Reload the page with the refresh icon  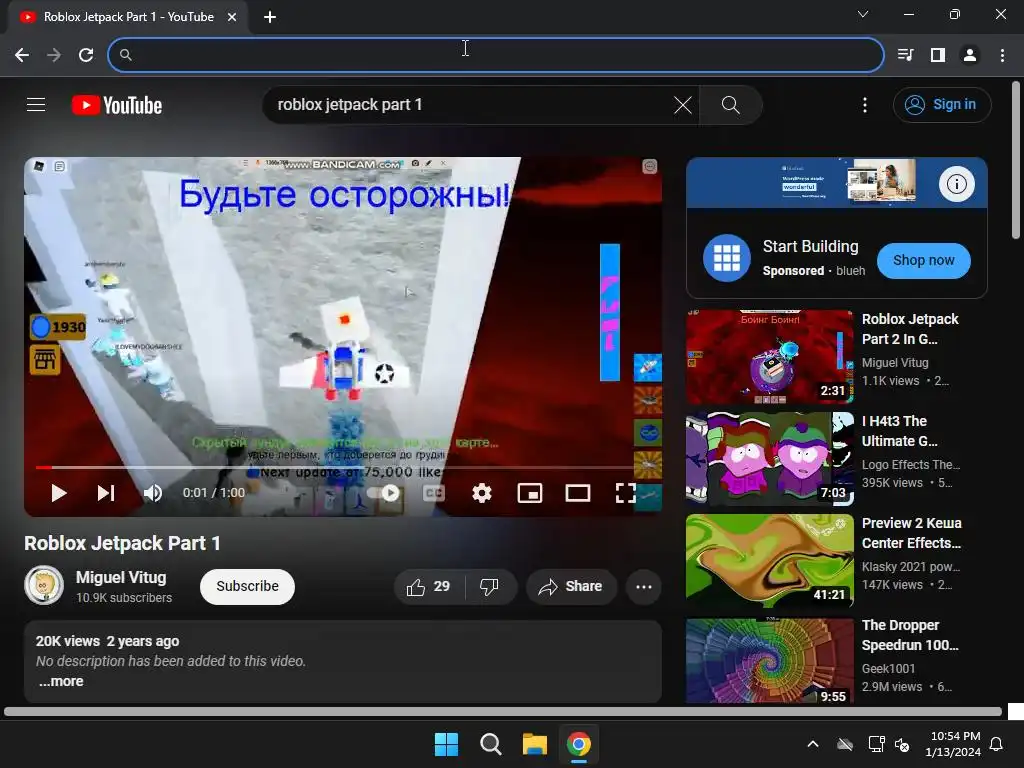[86, 56]
